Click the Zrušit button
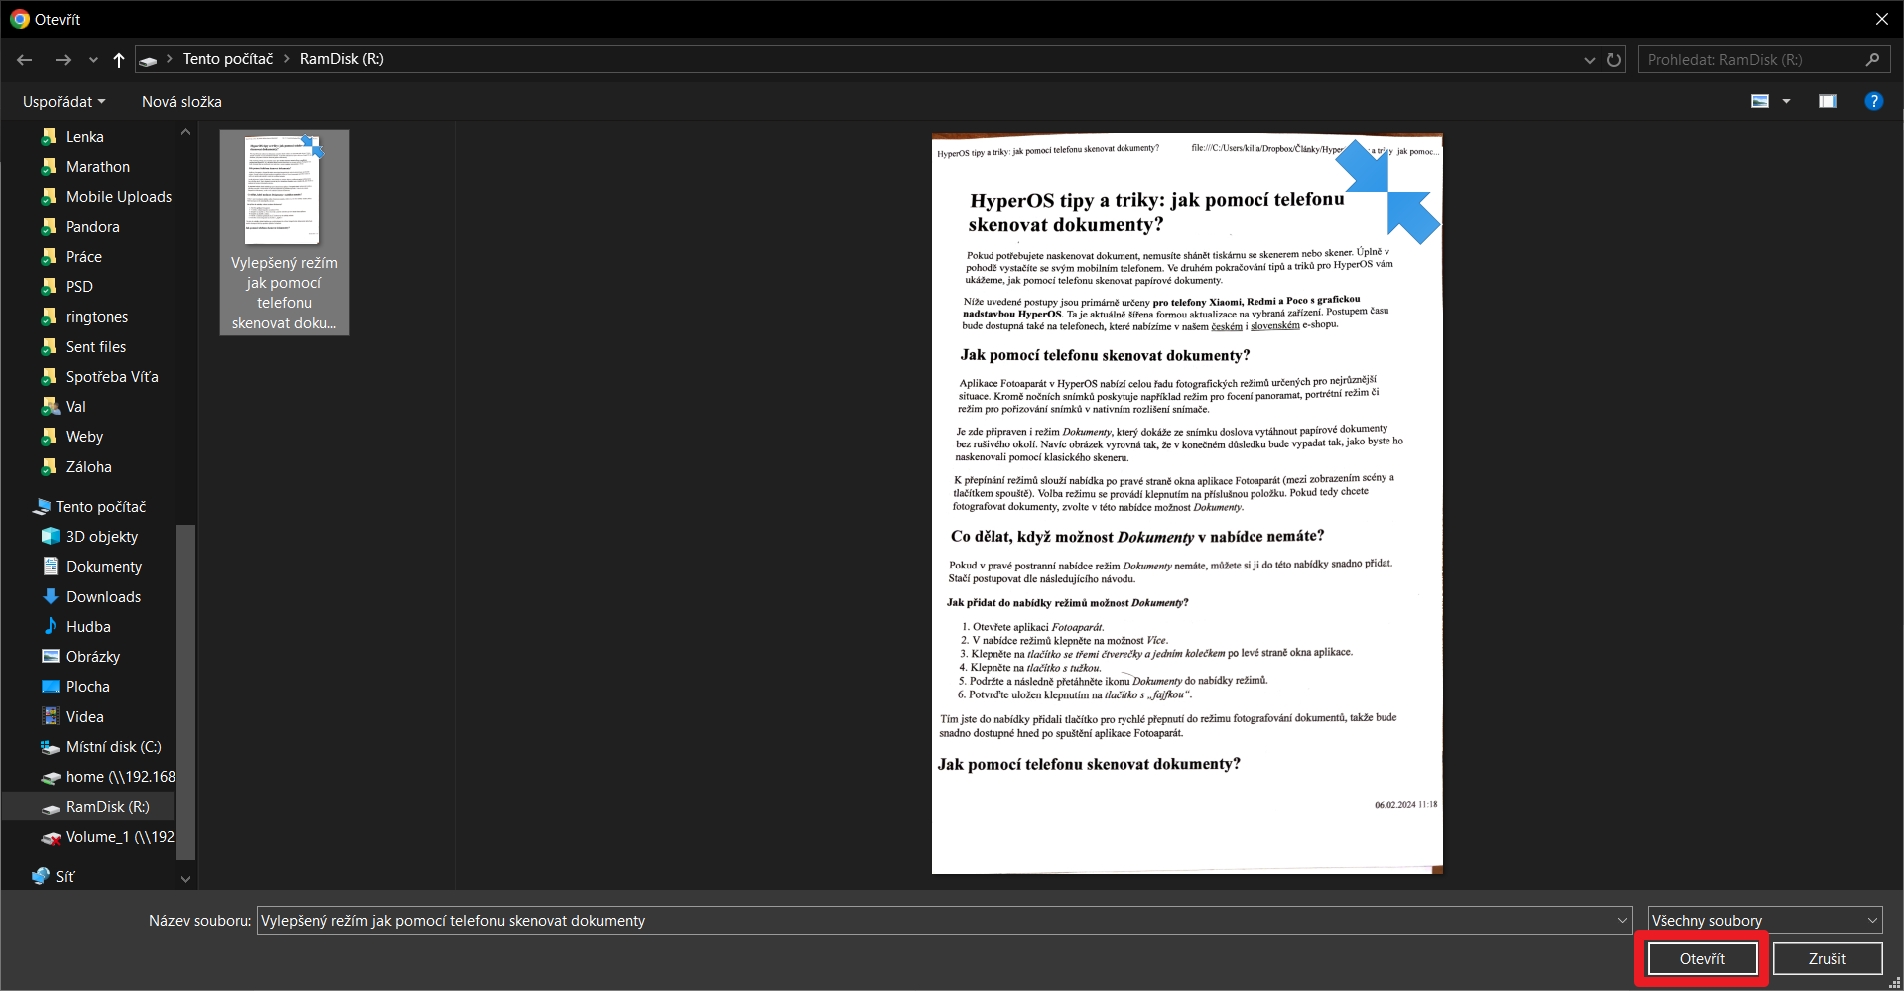1904x991 pixels. (x=1827, y=958)
